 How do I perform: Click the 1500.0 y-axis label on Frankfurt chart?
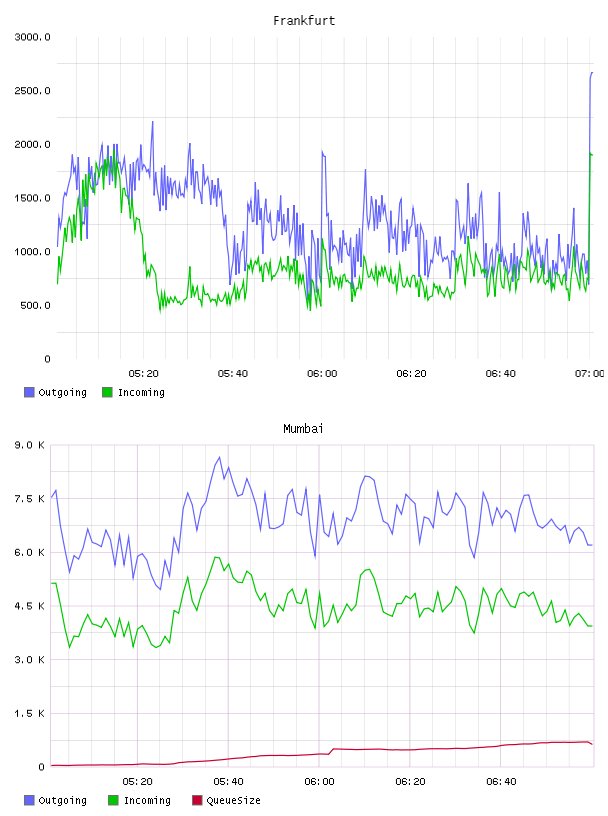33,198
